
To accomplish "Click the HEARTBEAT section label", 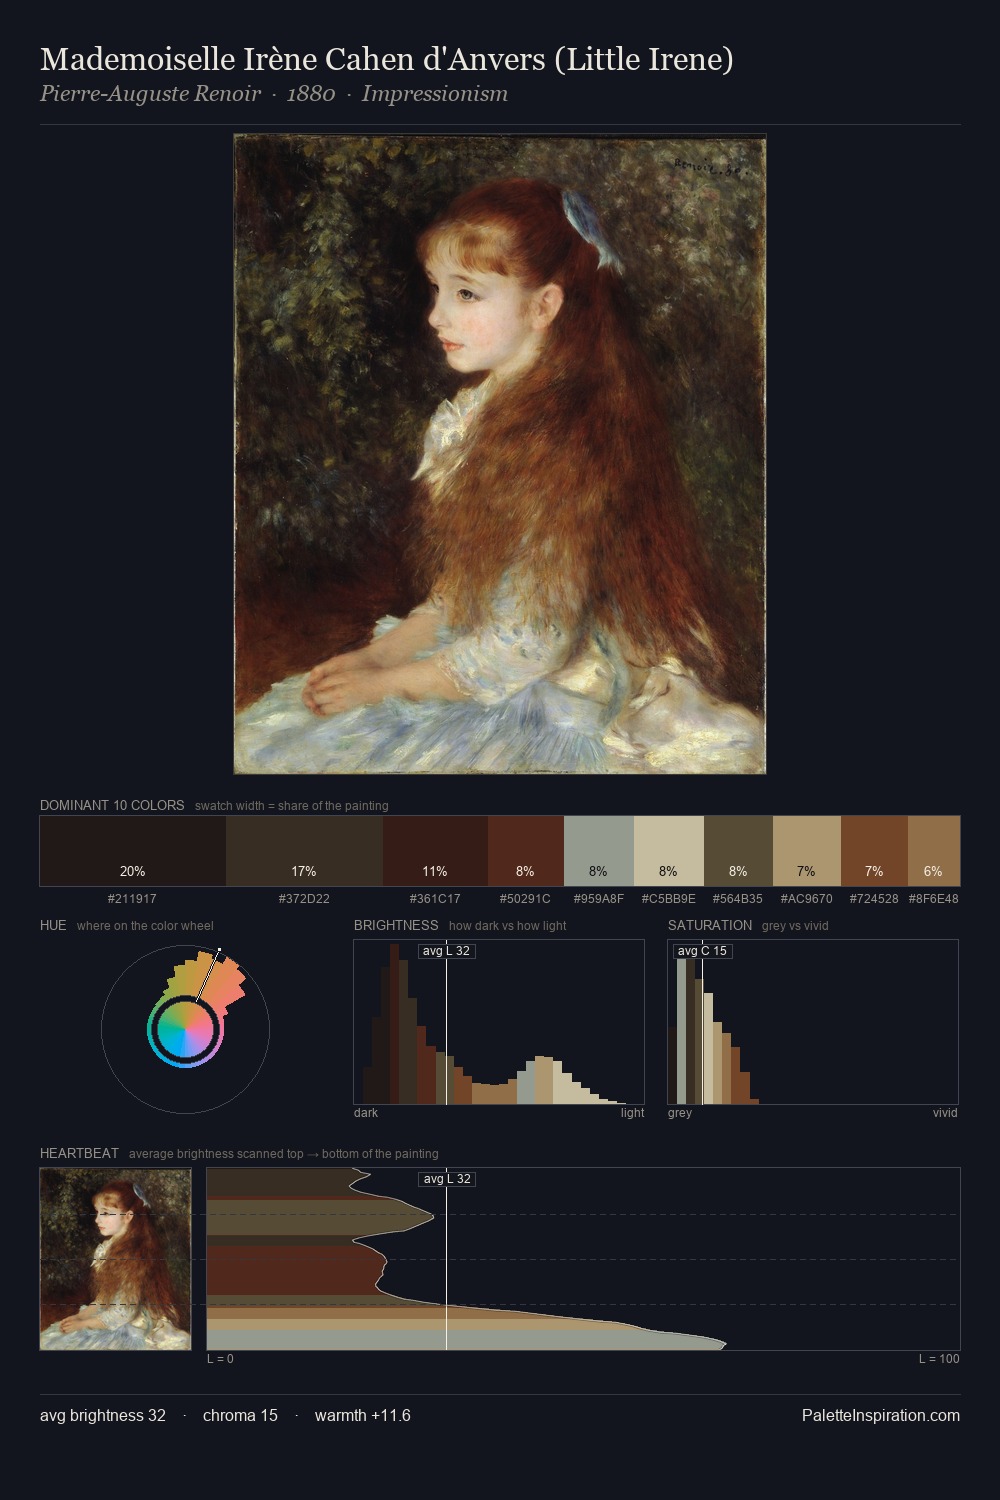I will (79, 1153).
